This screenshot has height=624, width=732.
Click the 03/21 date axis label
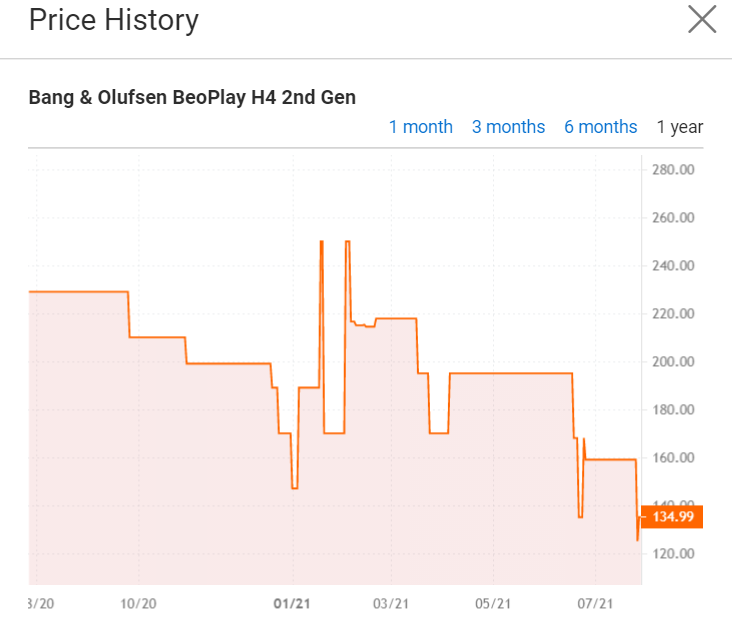391,604
